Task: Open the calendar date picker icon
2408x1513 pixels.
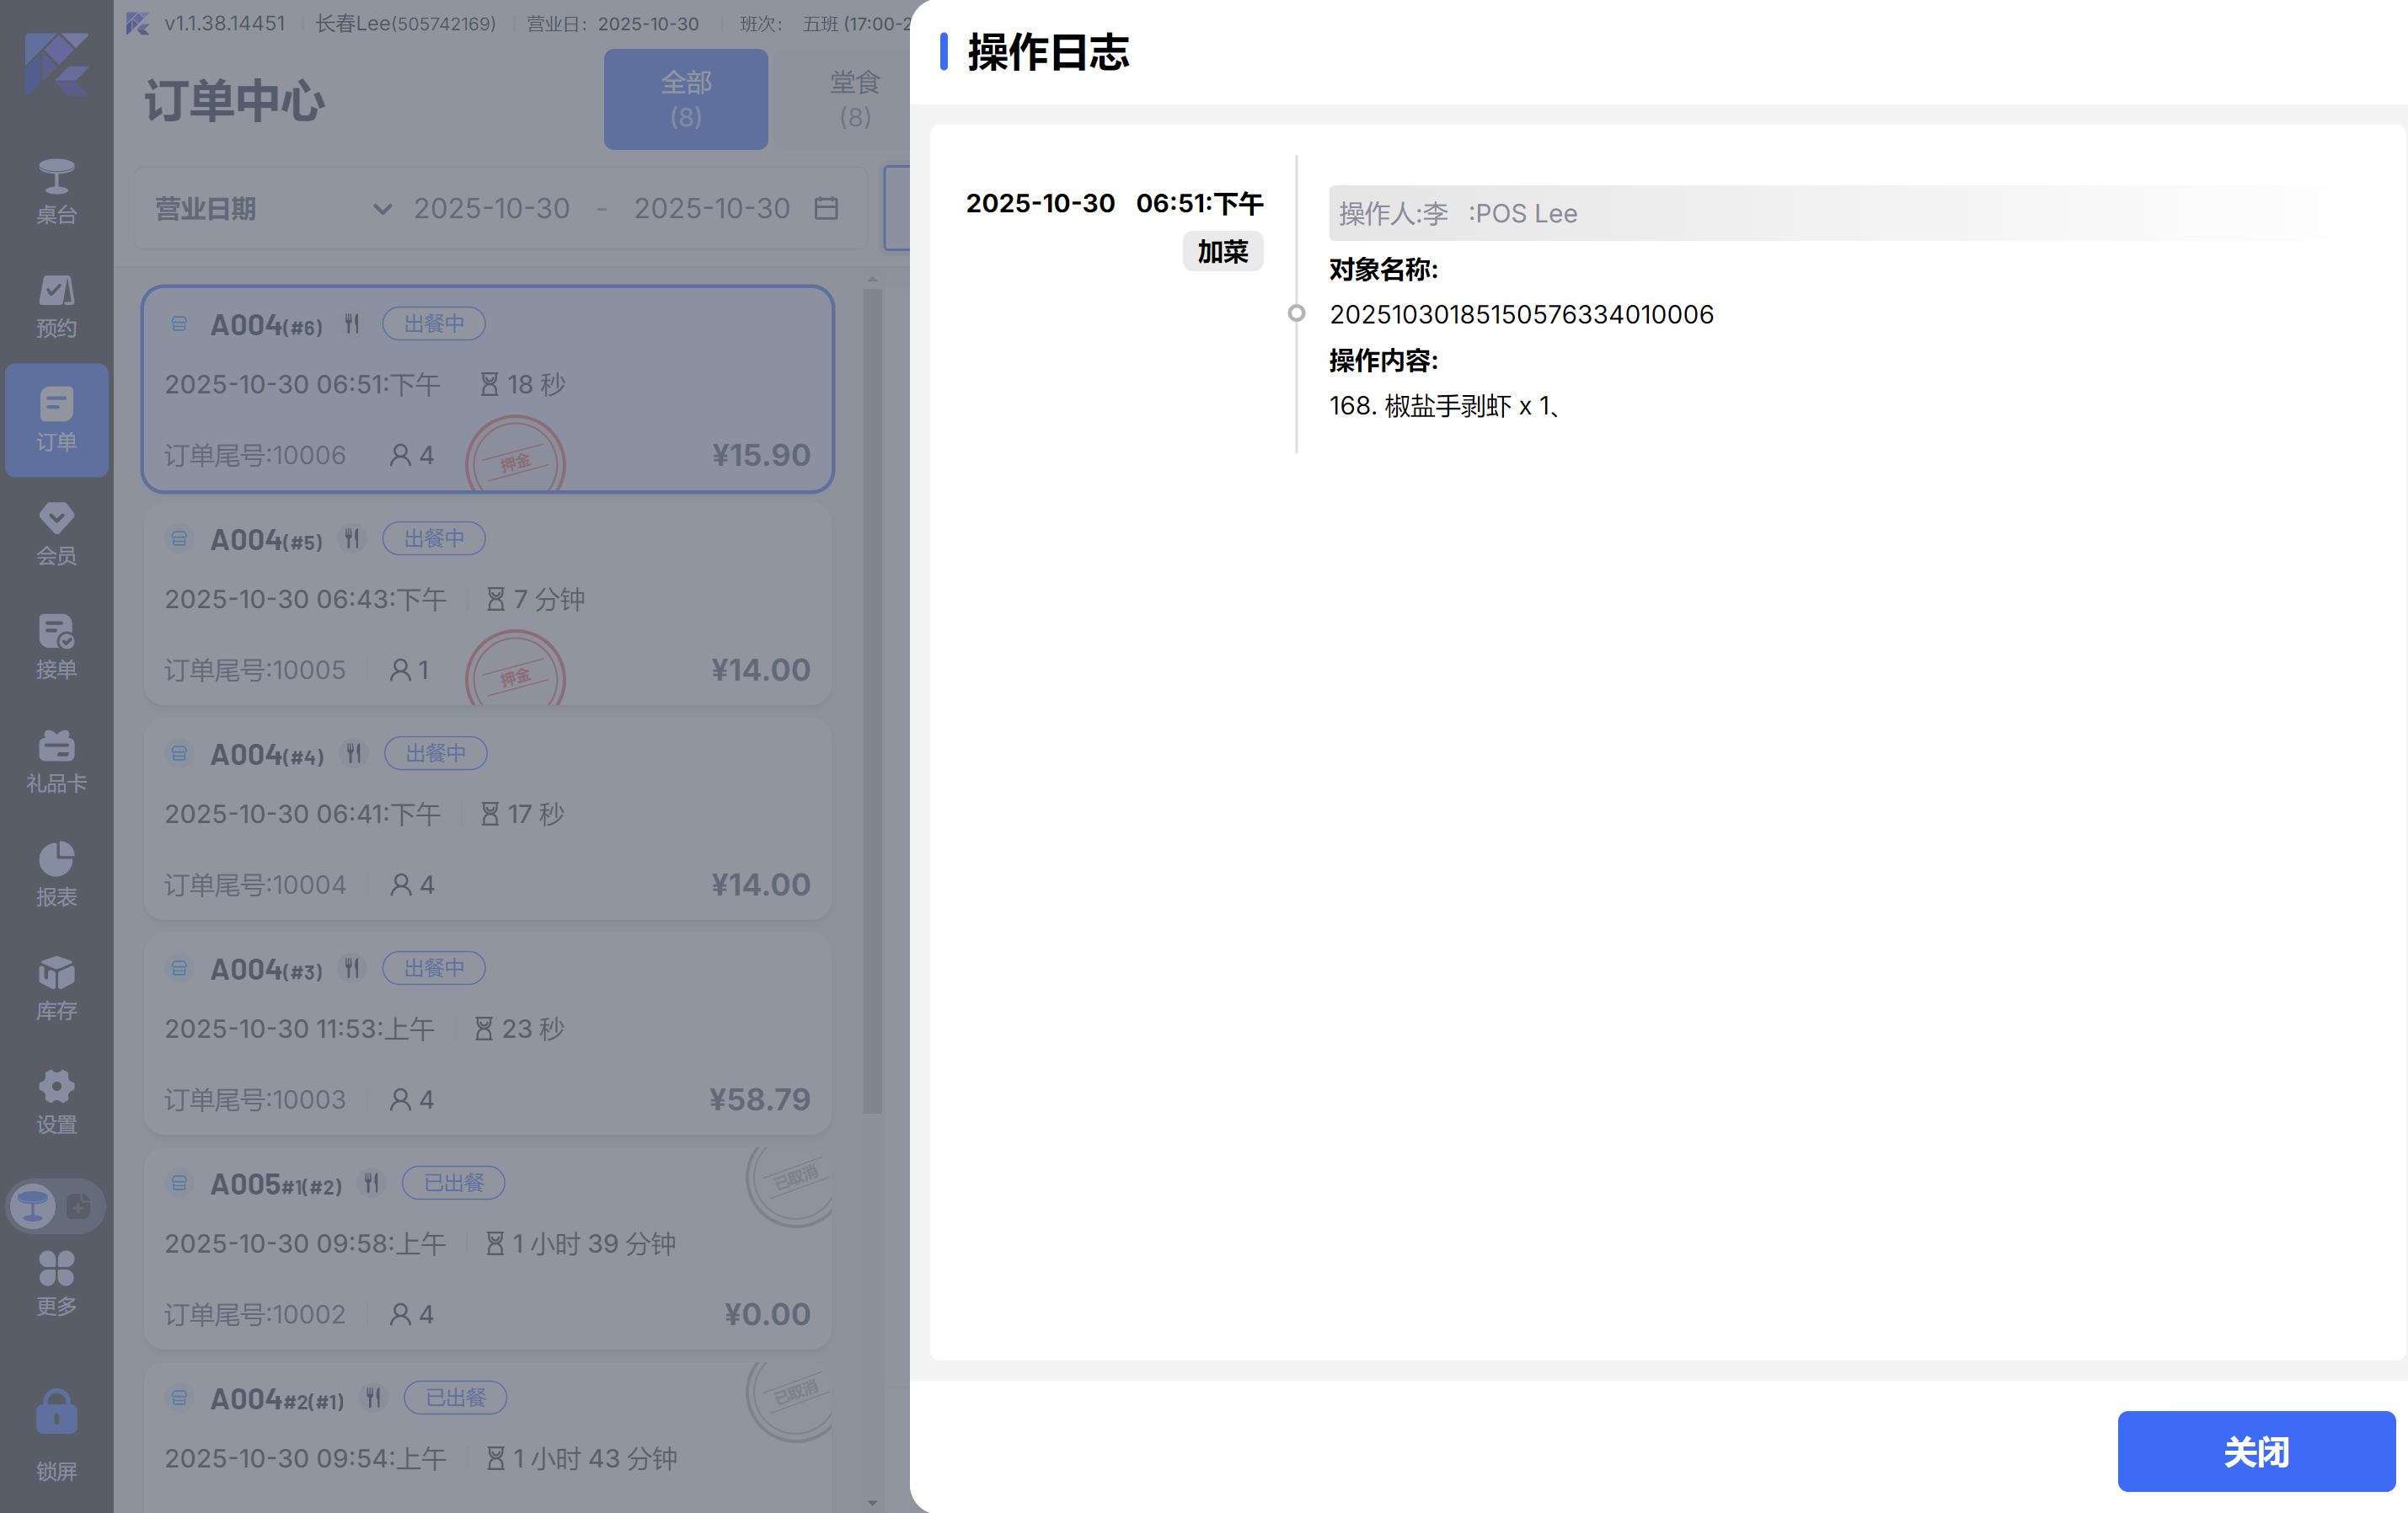Action: pos(826,208)
